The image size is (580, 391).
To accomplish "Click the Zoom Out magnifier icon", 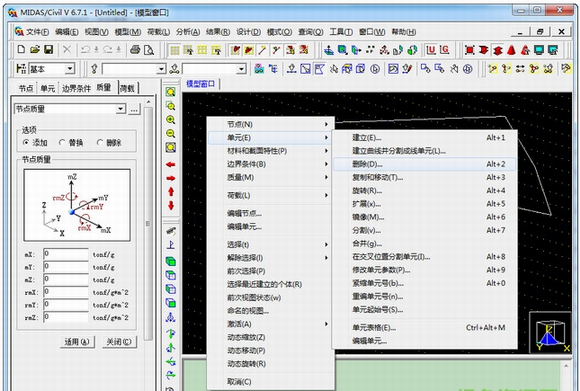I will coord(171,134).
